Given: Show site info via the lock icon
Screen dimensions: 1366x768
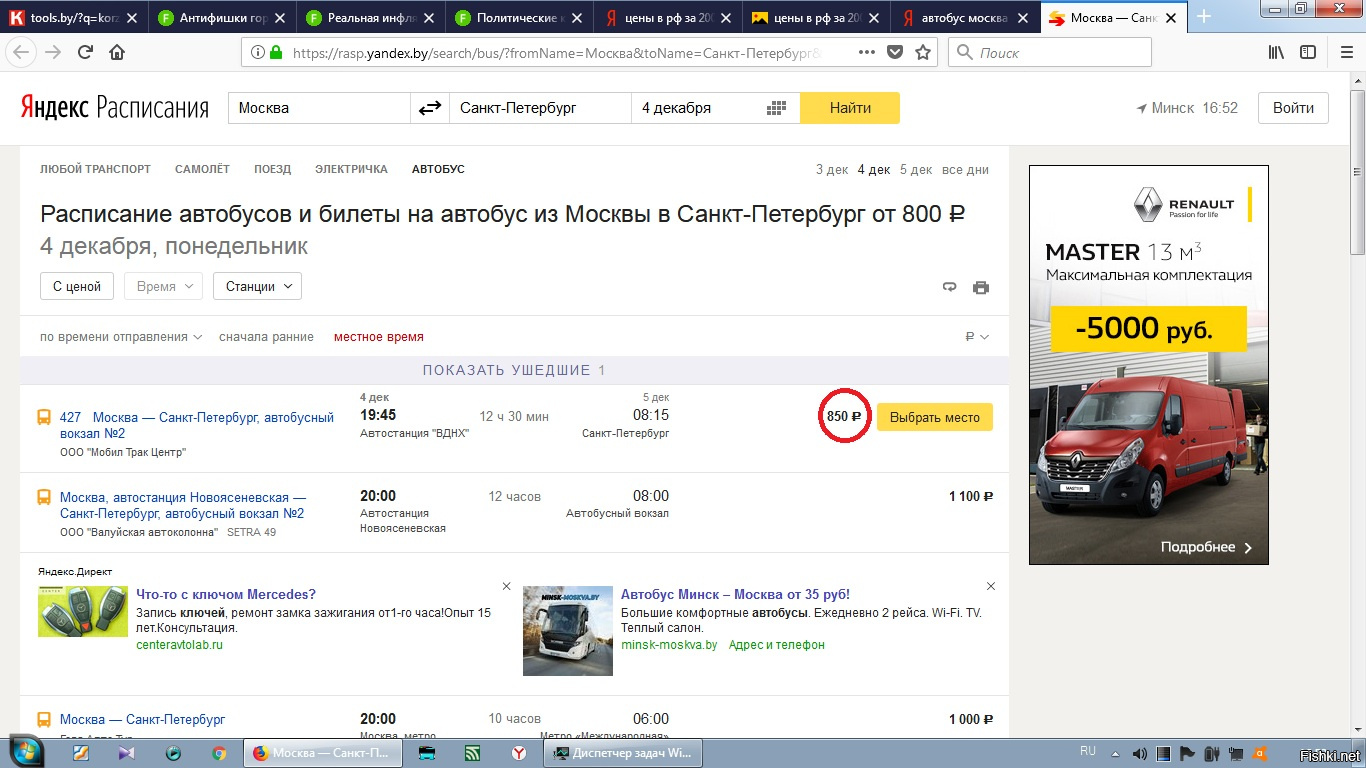Looking at the screenshot, I should tap(276, 52).
